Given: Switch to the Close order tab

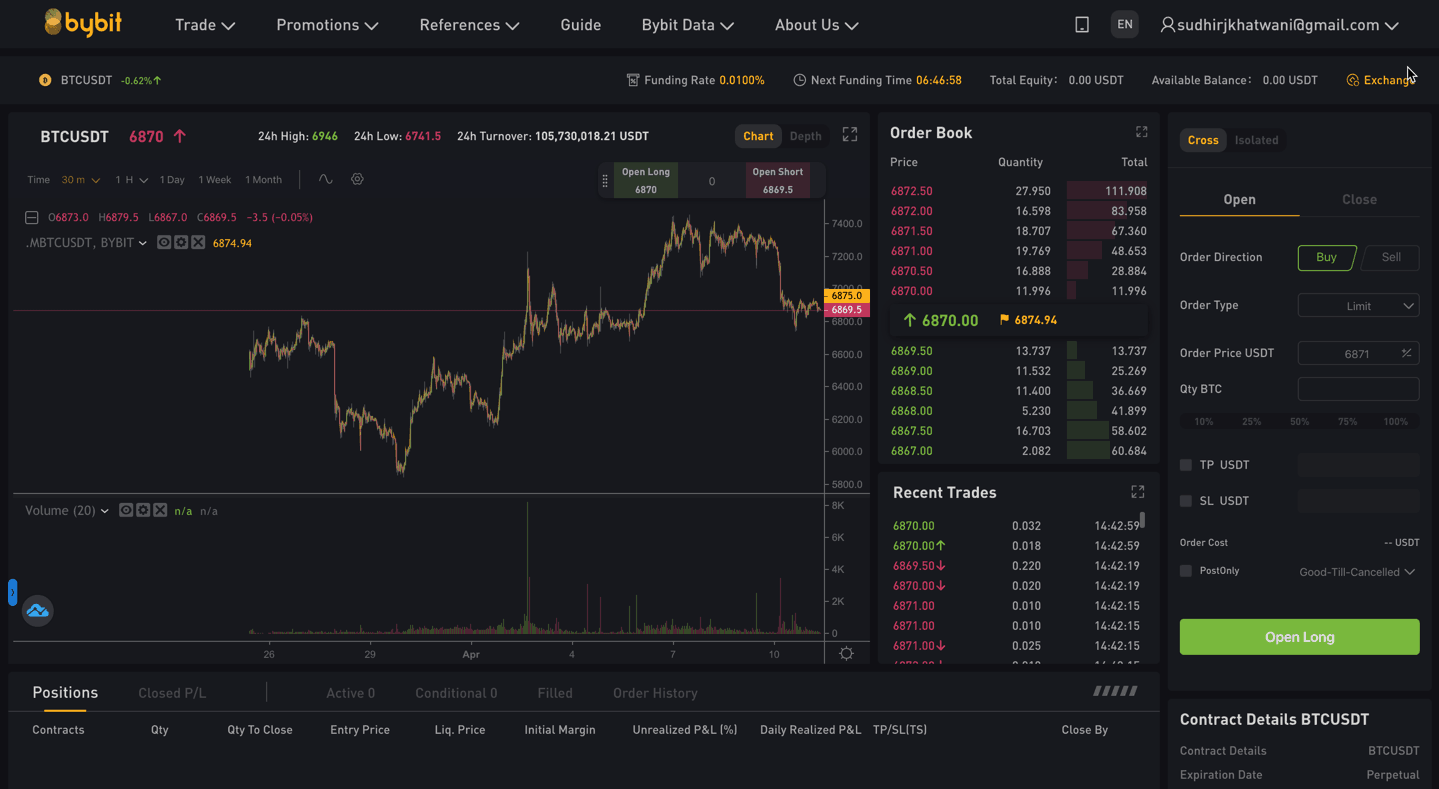Looking at the screenshot, I should 1359,199.
